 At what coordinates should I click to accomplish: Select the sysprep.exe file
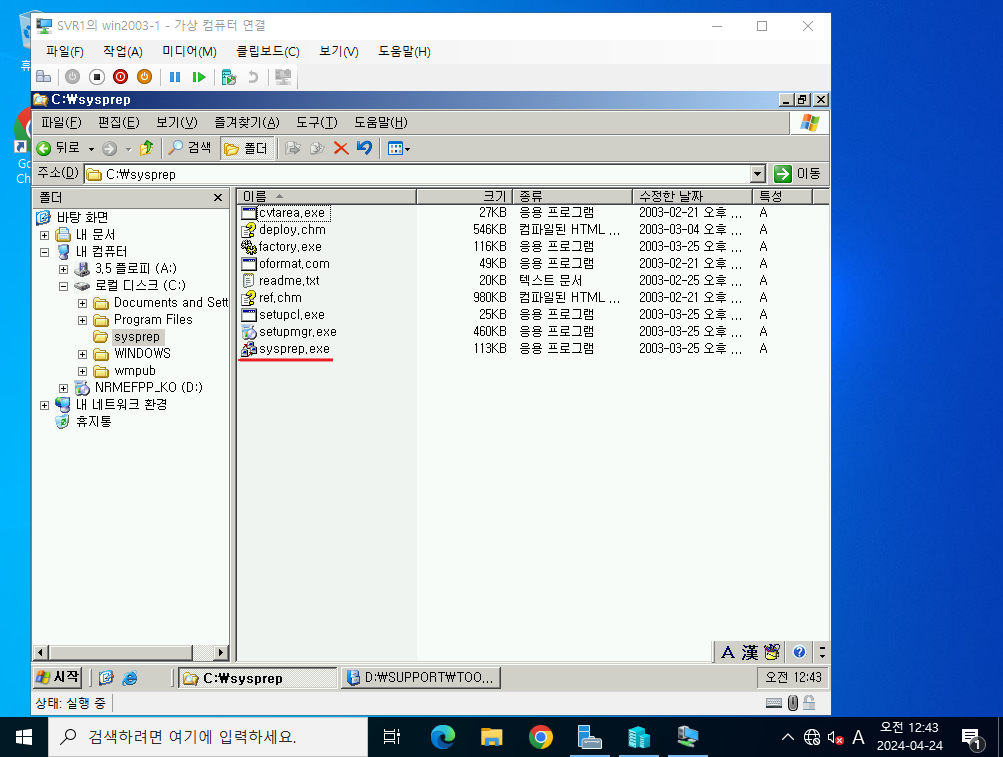pos(294,349)
